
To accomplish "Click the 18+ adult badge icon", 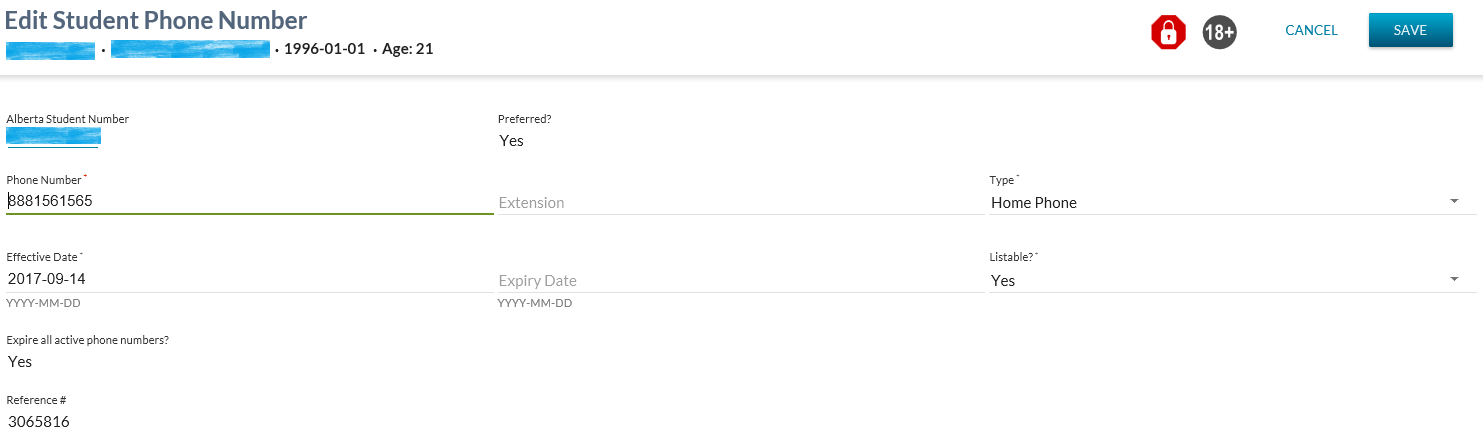I will click(x=1219, y=32).
